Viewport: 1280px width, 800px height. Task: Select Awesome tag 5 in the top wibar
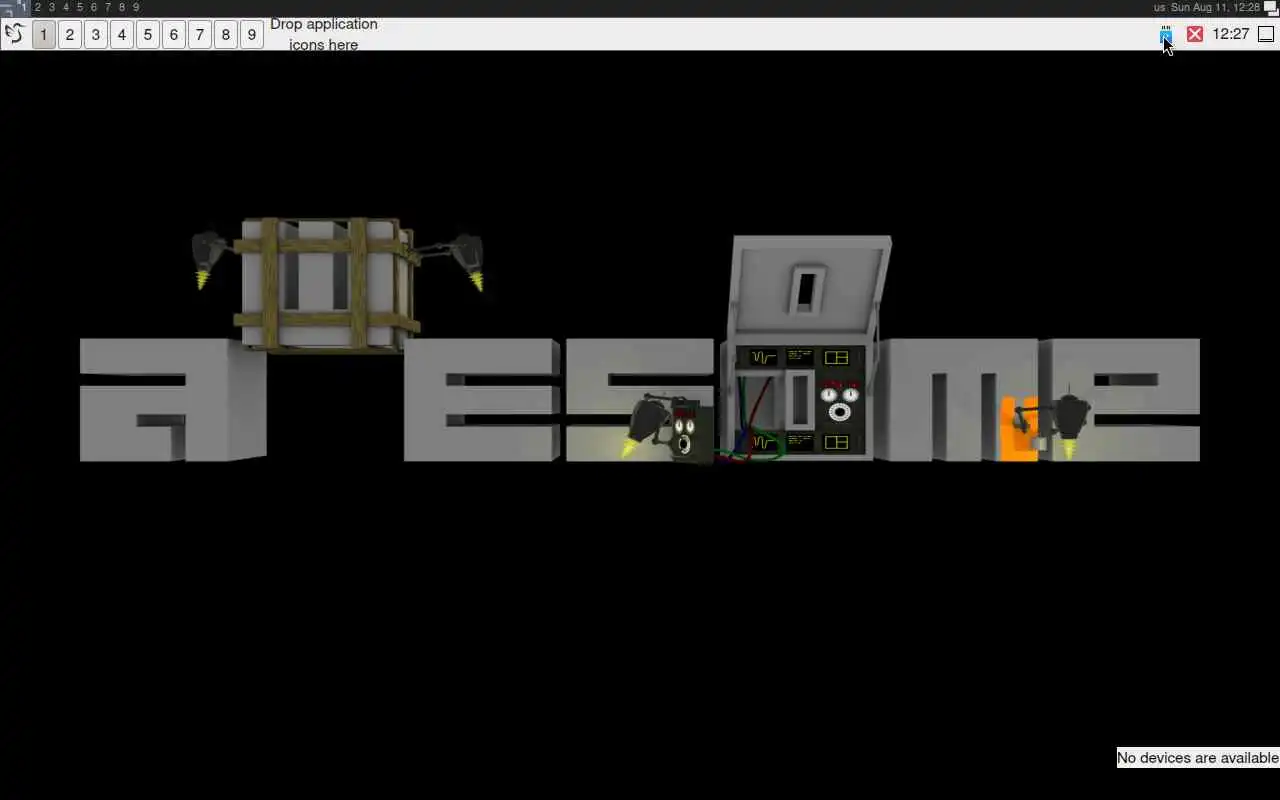point(80,7)
